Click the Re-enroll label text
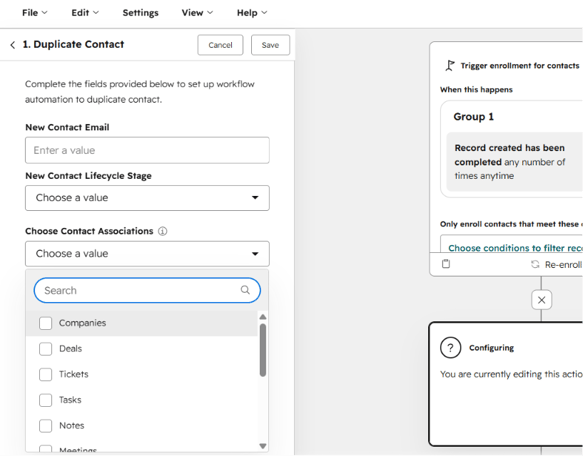Image resolution: width=583 pixels, height=456 pixels. point(563,265)
